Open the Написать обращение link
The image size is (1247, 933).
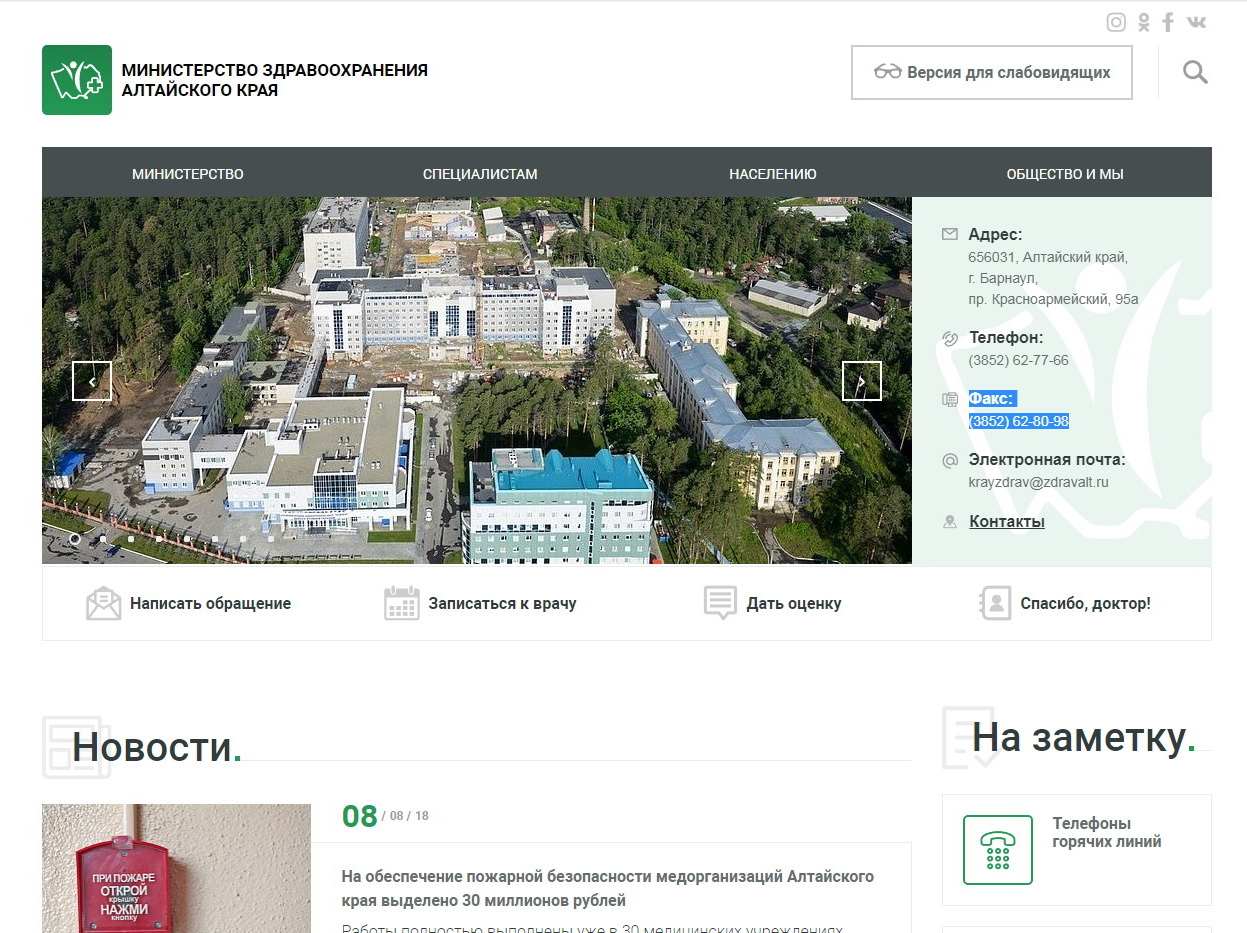tap(189, 604)
